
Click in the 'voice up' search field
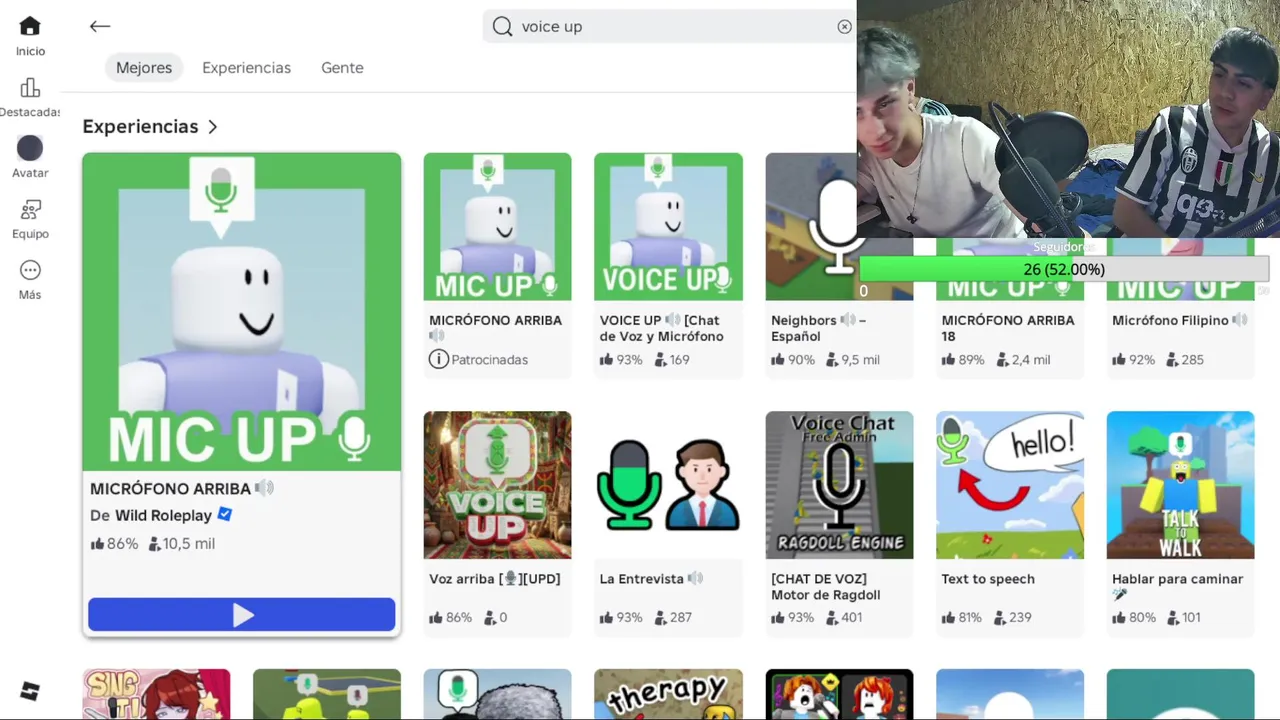(x=670, y=27)
